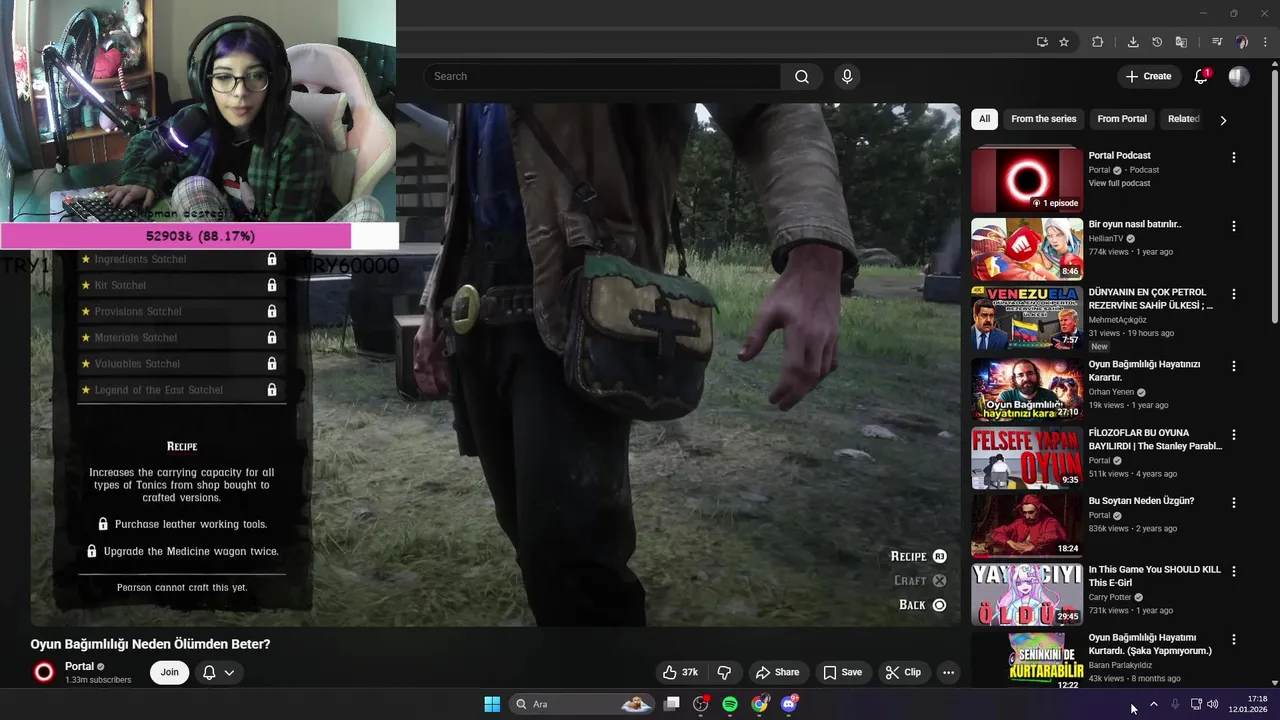Image resolution: width=1280 pixels, height=720 pixels.
Task: Click the YouTube search magnifier button
Action: coord(802,77)
